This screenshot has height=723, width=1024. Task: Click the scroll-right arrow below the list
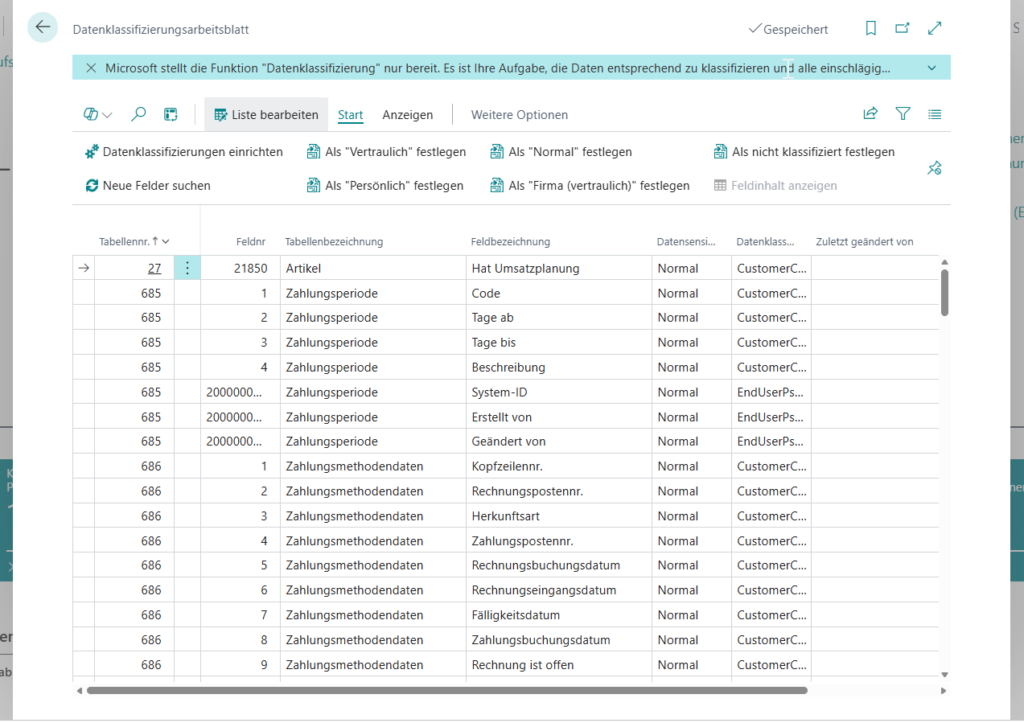click(x=943, y=690)
